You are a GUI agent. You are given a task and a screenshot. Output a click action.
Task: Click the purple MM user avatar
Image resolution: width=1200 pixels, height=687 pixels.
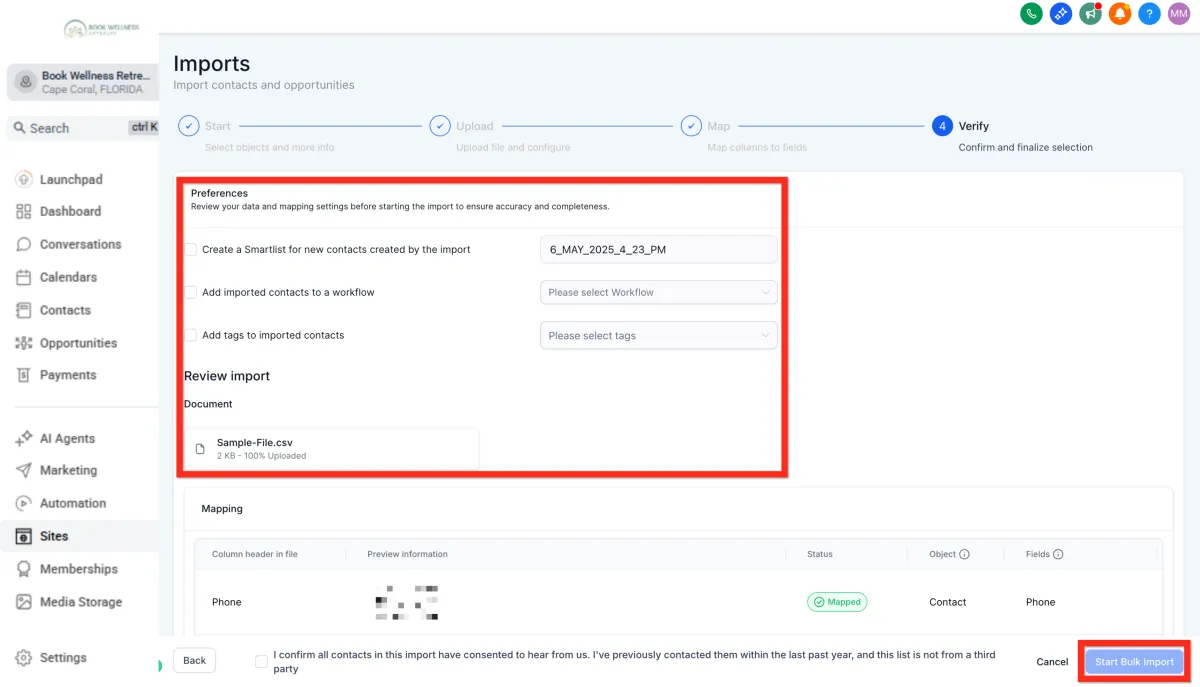pos(1179,14)
